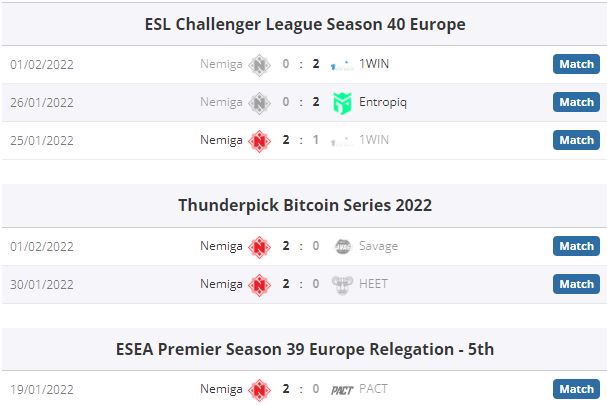This screenshot has height=405, width=607.
Task: Open ESEA Premier Season 39 Relegation heading
Action: coord(305,349)
